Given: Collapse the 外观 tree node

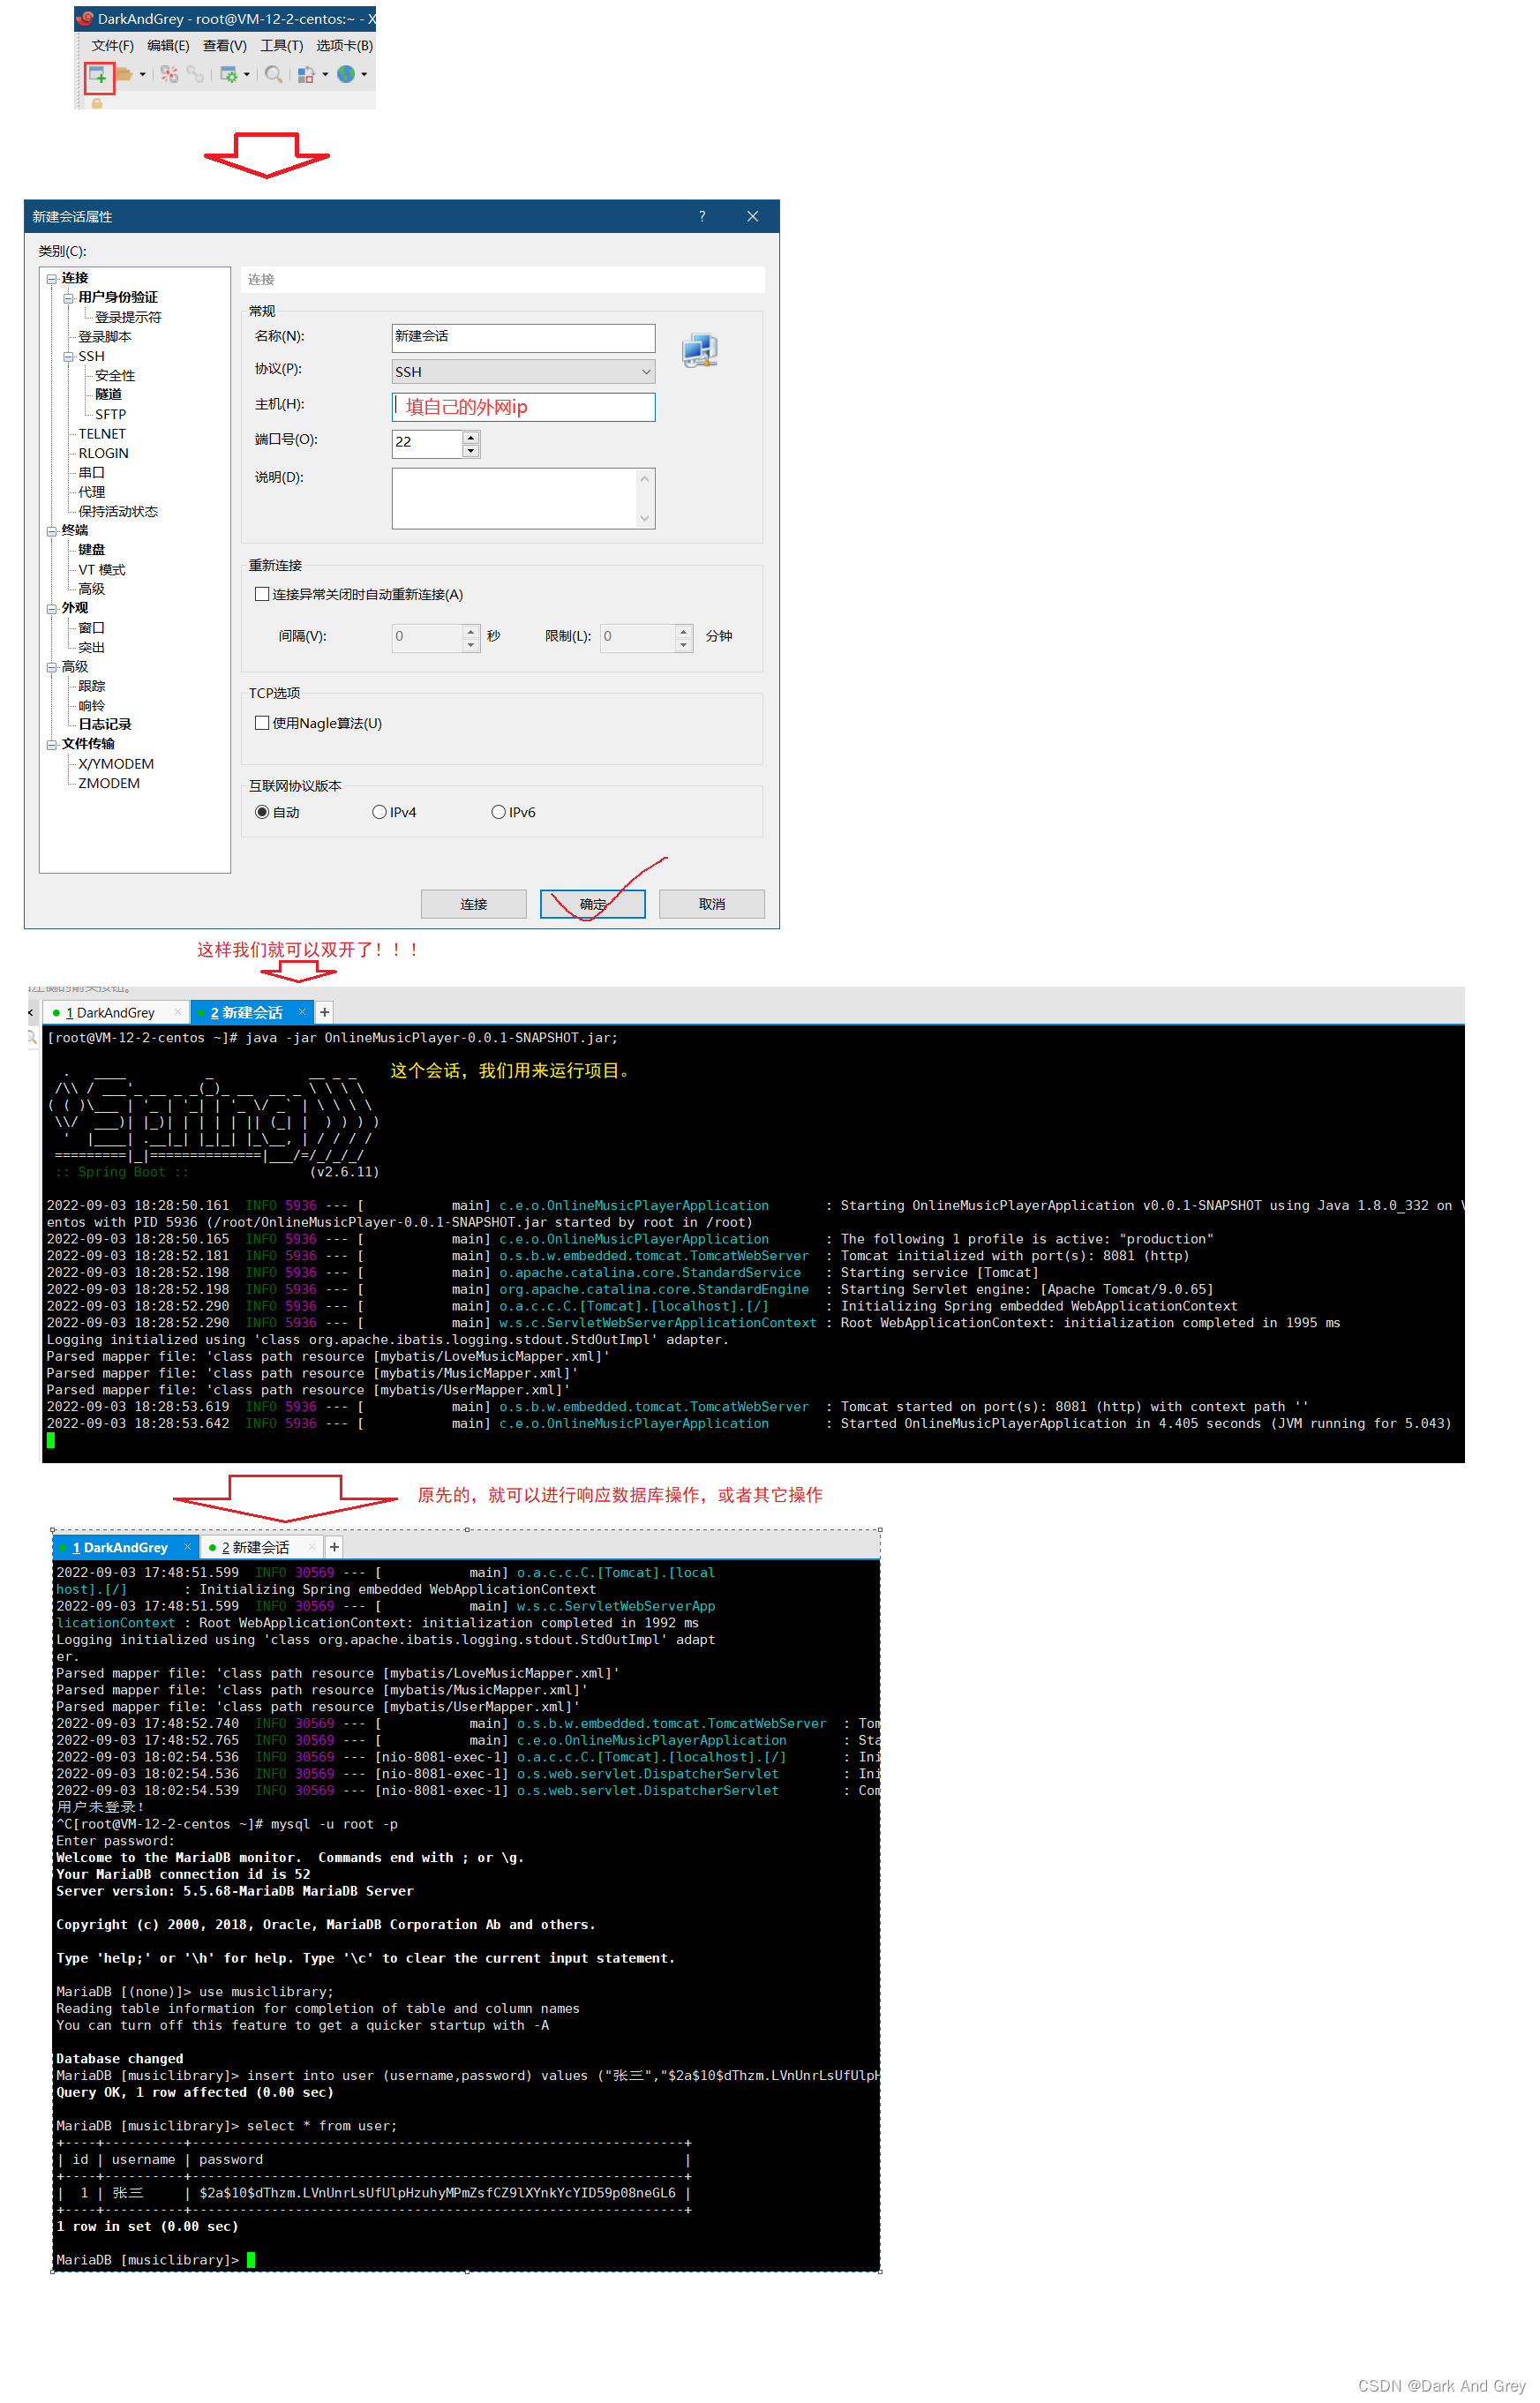Looking at the screenshot, I should click(x=52, y=610).
